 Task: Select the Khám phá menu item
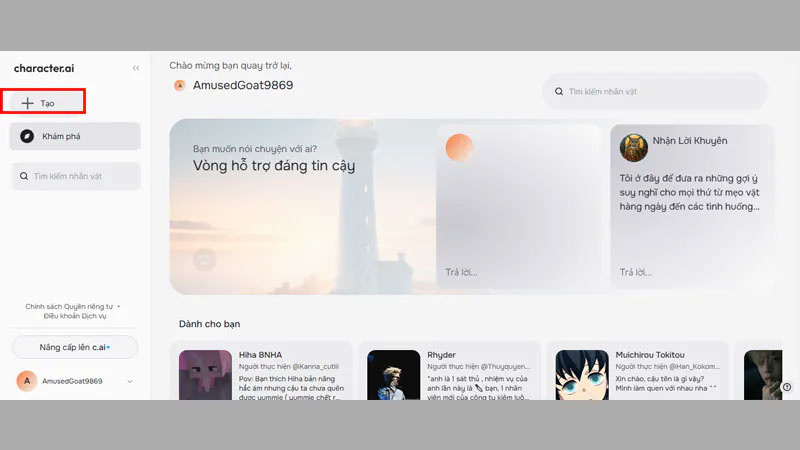(75, 136)
